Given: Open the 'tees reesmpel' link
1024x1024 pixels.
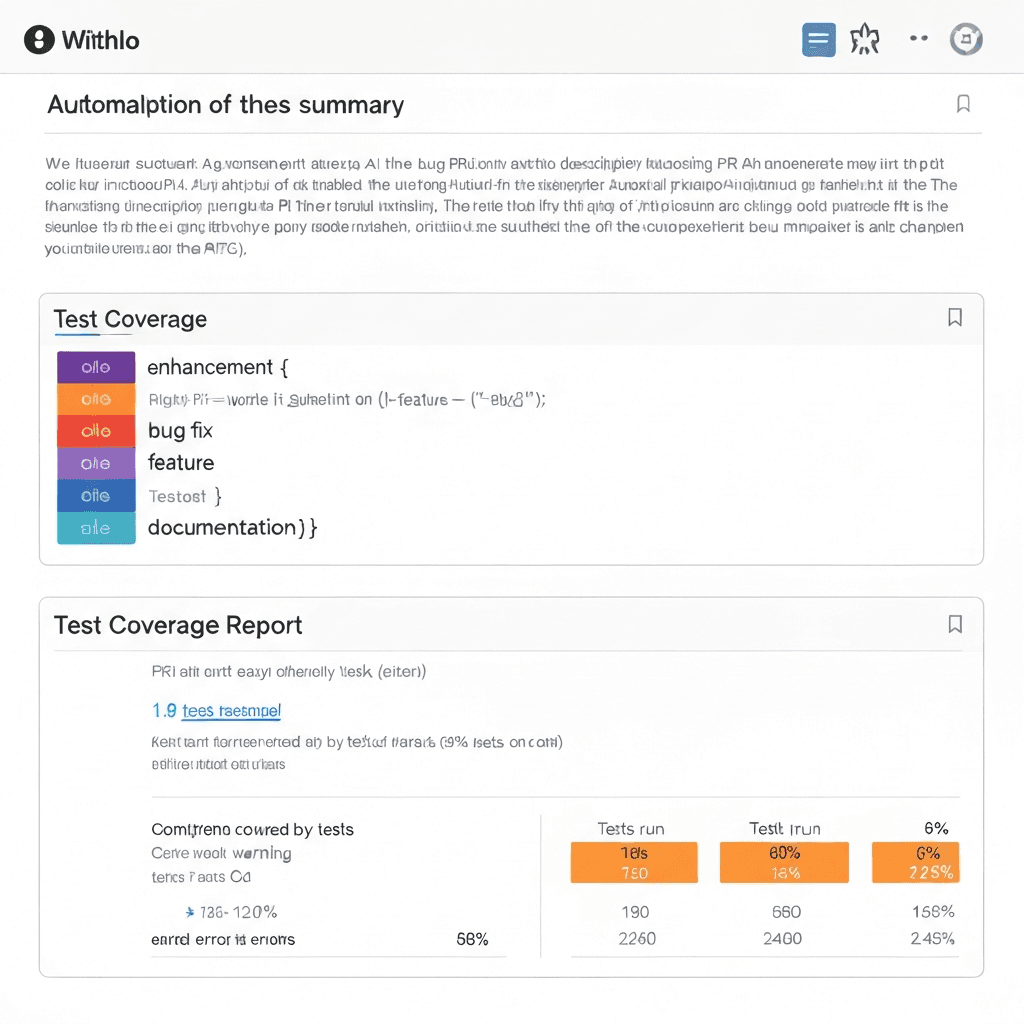Looking at the screenshot, I should 230,711.
